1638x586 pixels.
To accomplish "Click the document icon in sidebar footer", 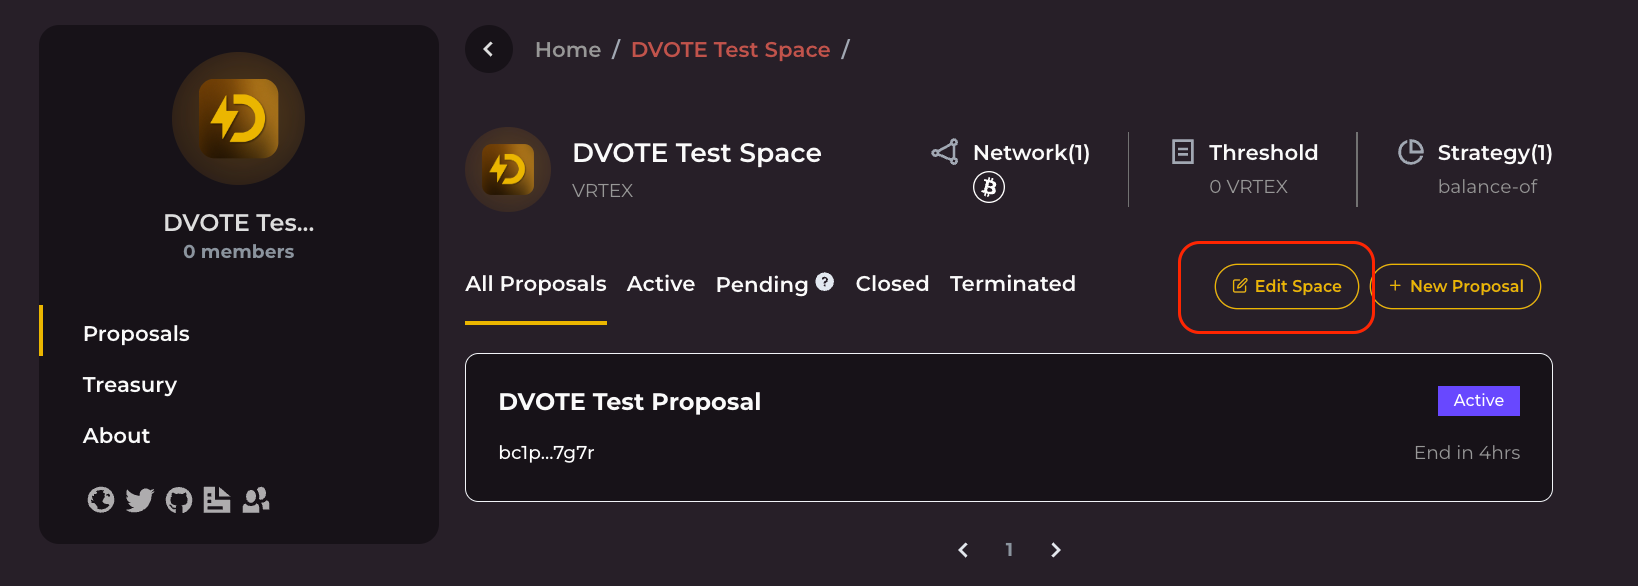I will coord(217,499).
